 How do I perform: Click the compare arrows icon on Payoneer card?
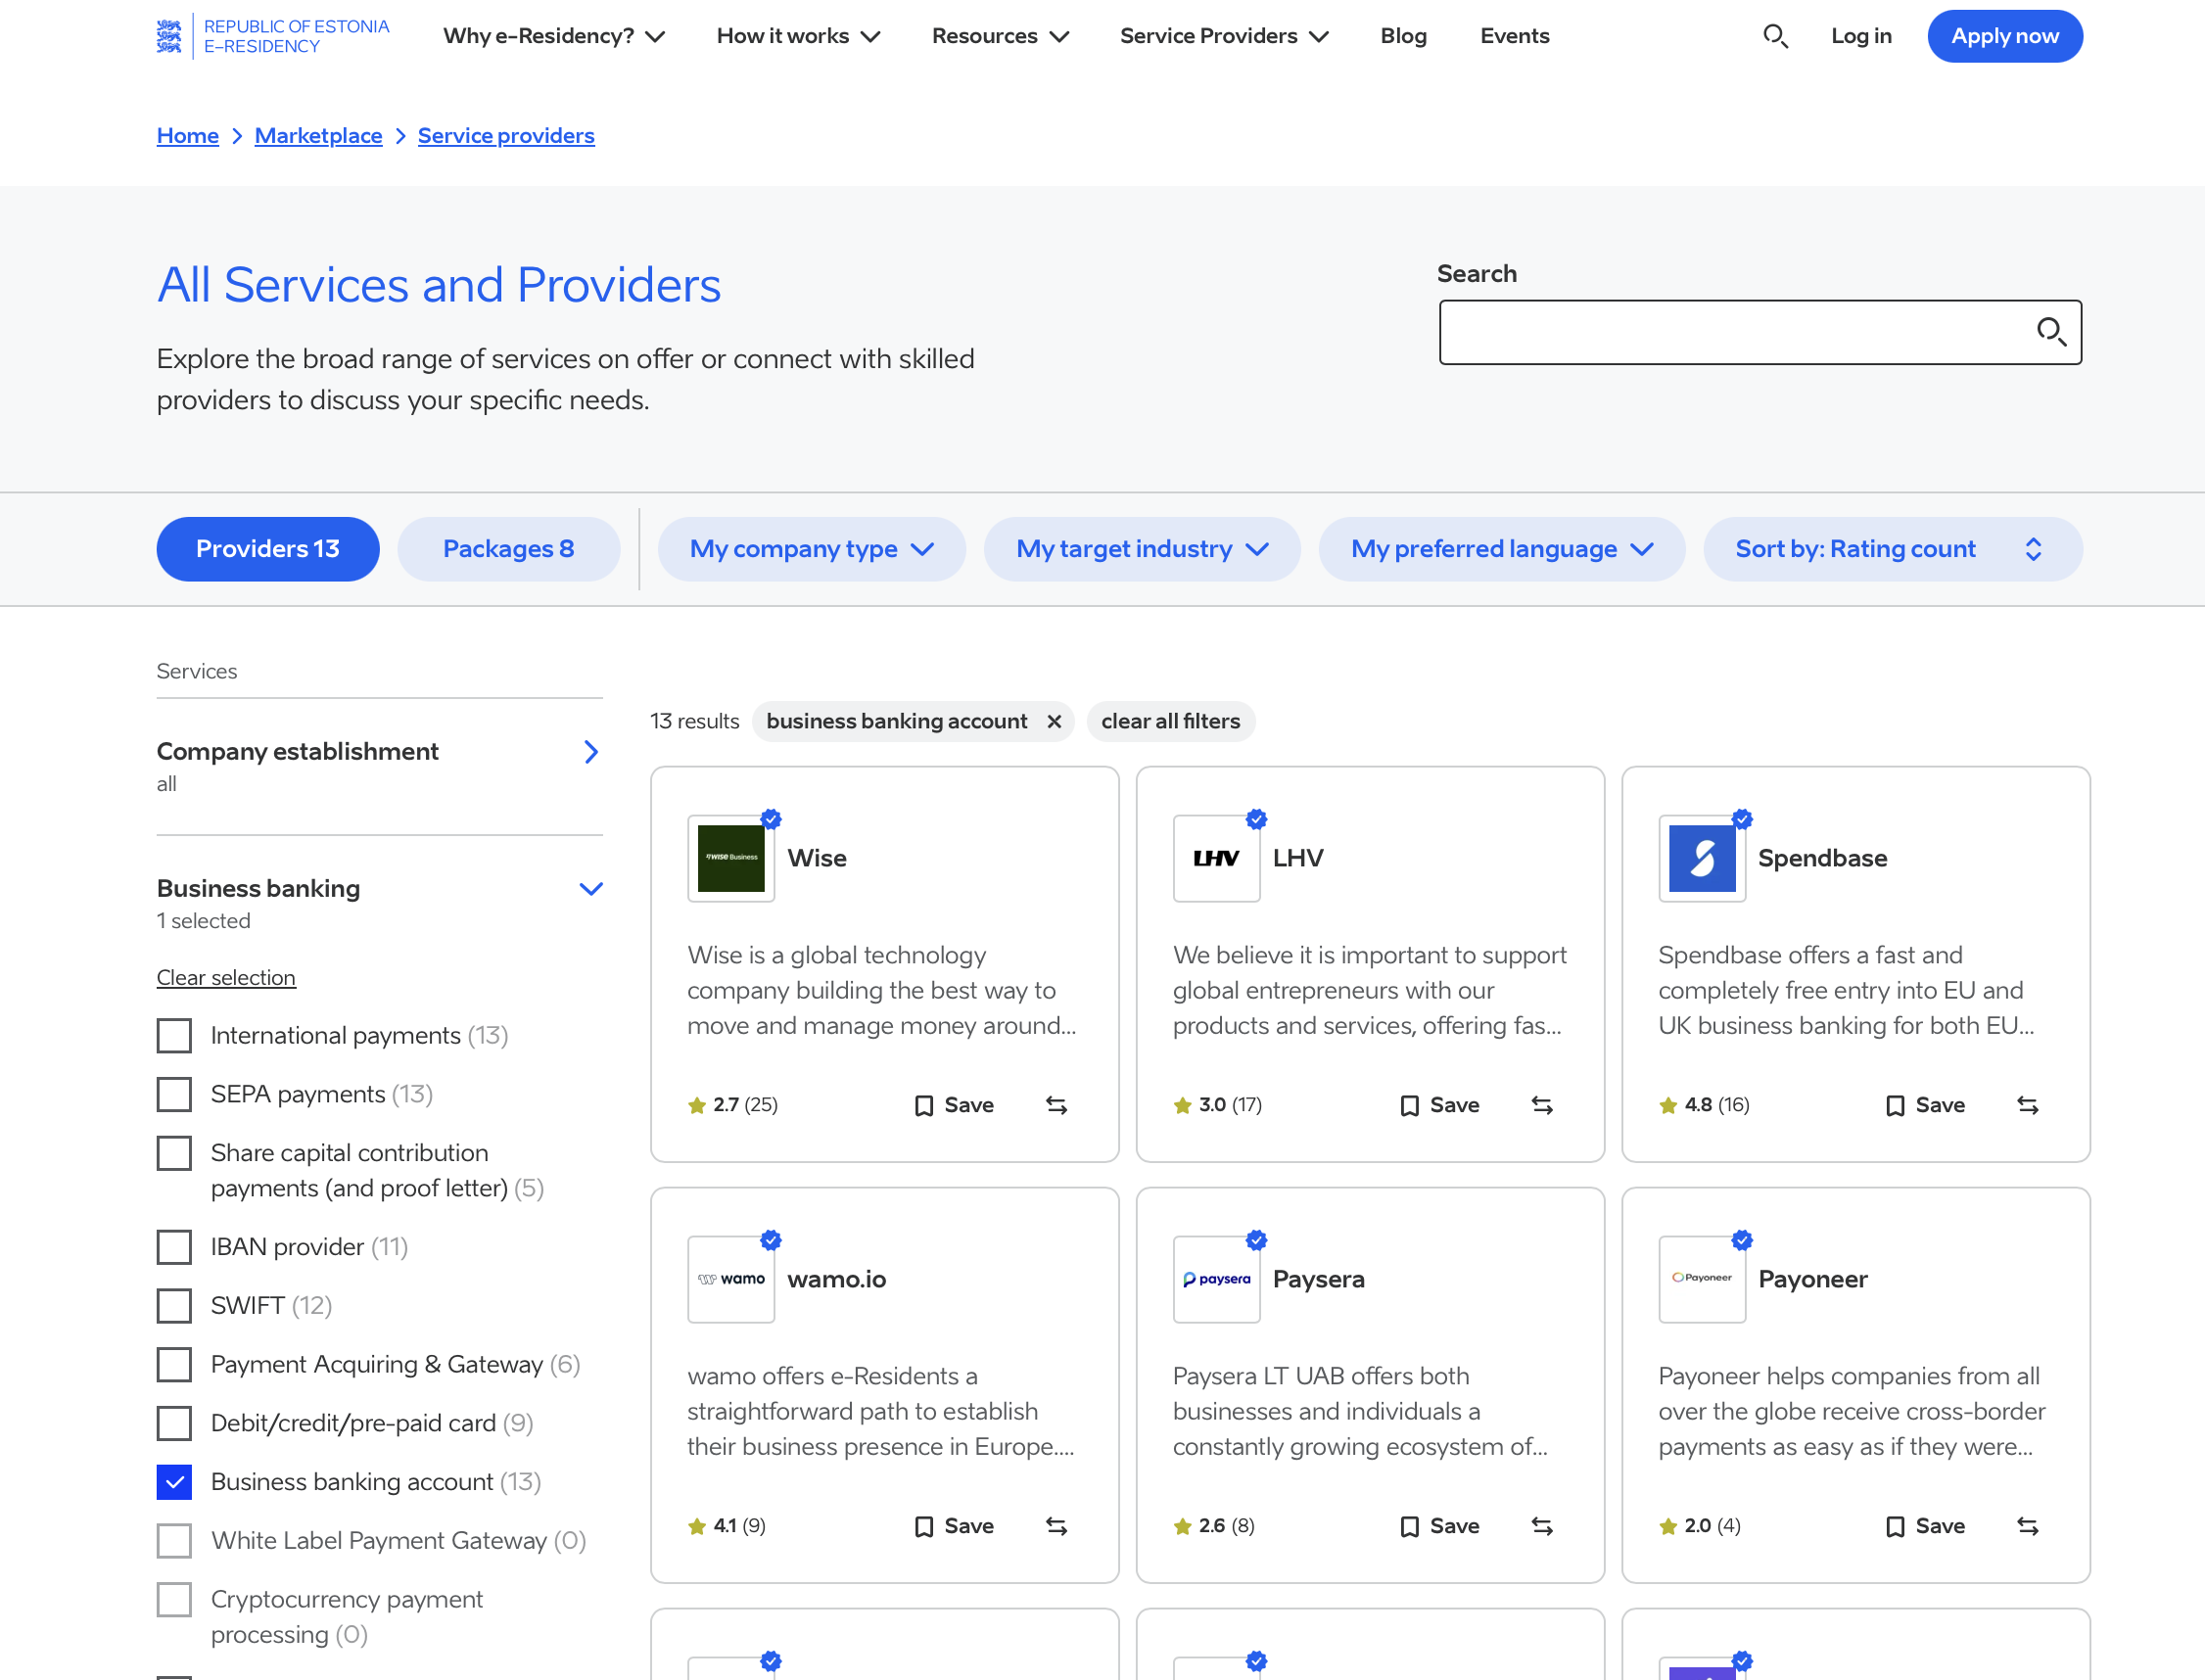(2028, 1526)
